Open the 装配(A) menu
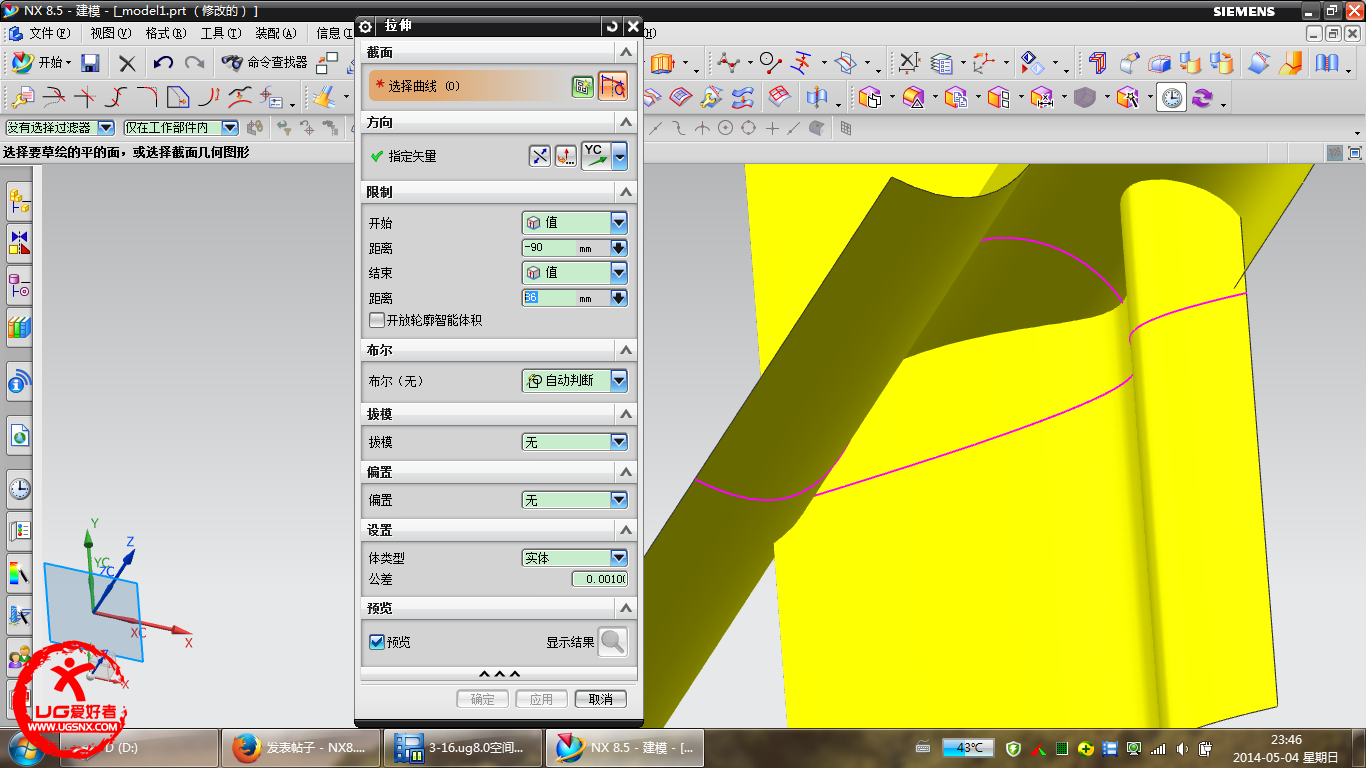Viewport: 1366px width, 768px height. [x=275, y=33]
